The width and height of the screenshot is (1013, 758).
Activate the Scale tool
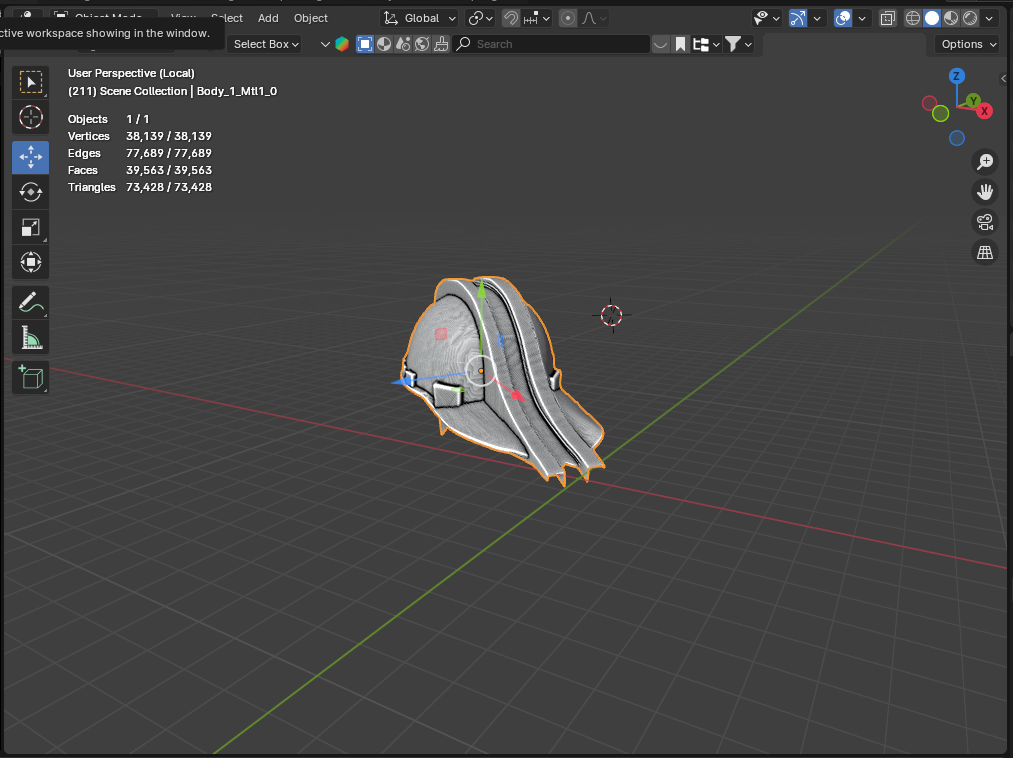pos(30,227)
